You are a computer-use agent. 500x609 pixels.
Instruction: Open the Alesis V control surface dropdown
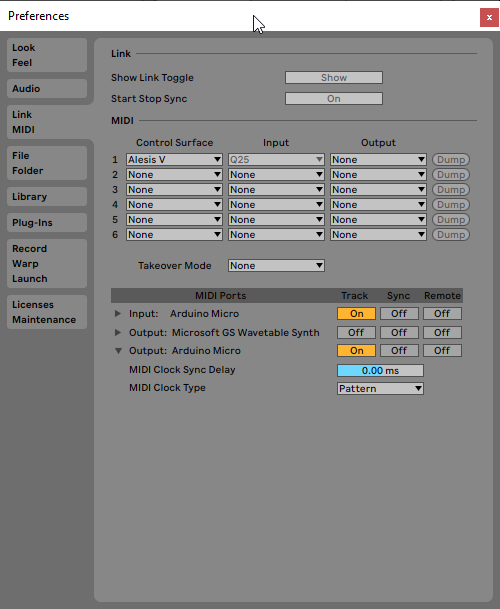(174, 160)
